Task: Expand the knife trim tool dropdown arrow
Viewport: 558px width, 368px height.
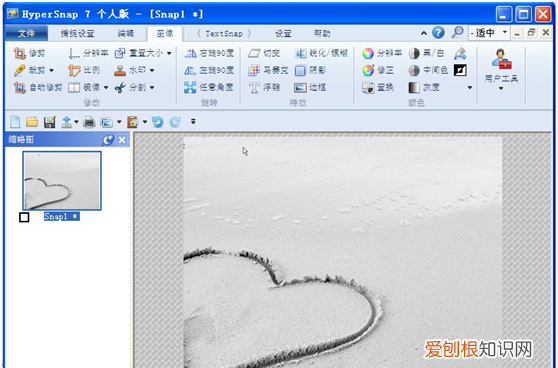Action: [x=52, y=70]
